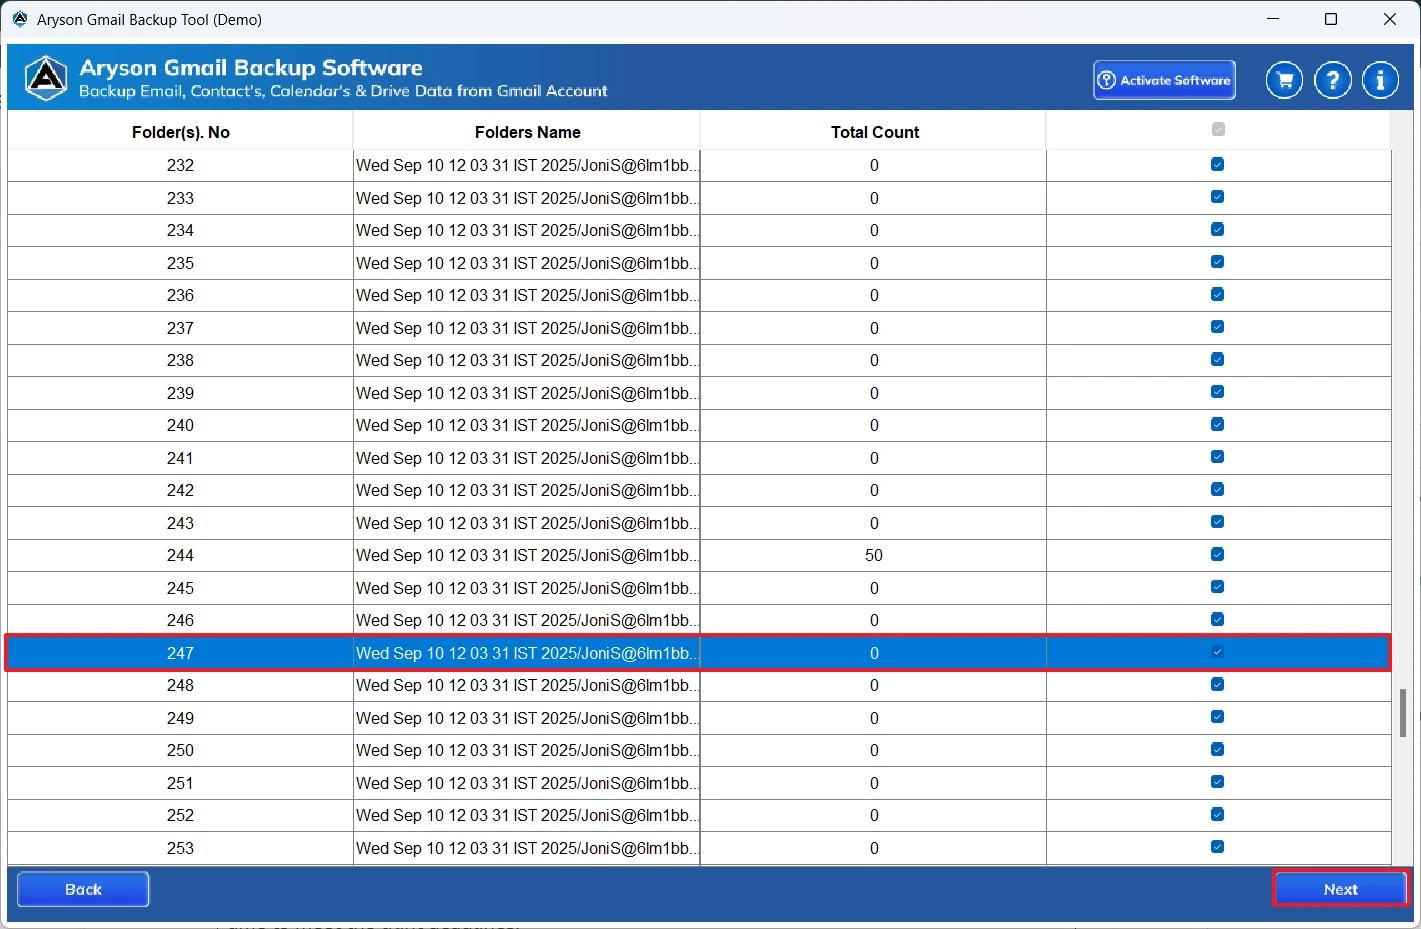The image size is (1421, 929).
Task: Open the shopping cart purchase icon
Action: 1284,80
